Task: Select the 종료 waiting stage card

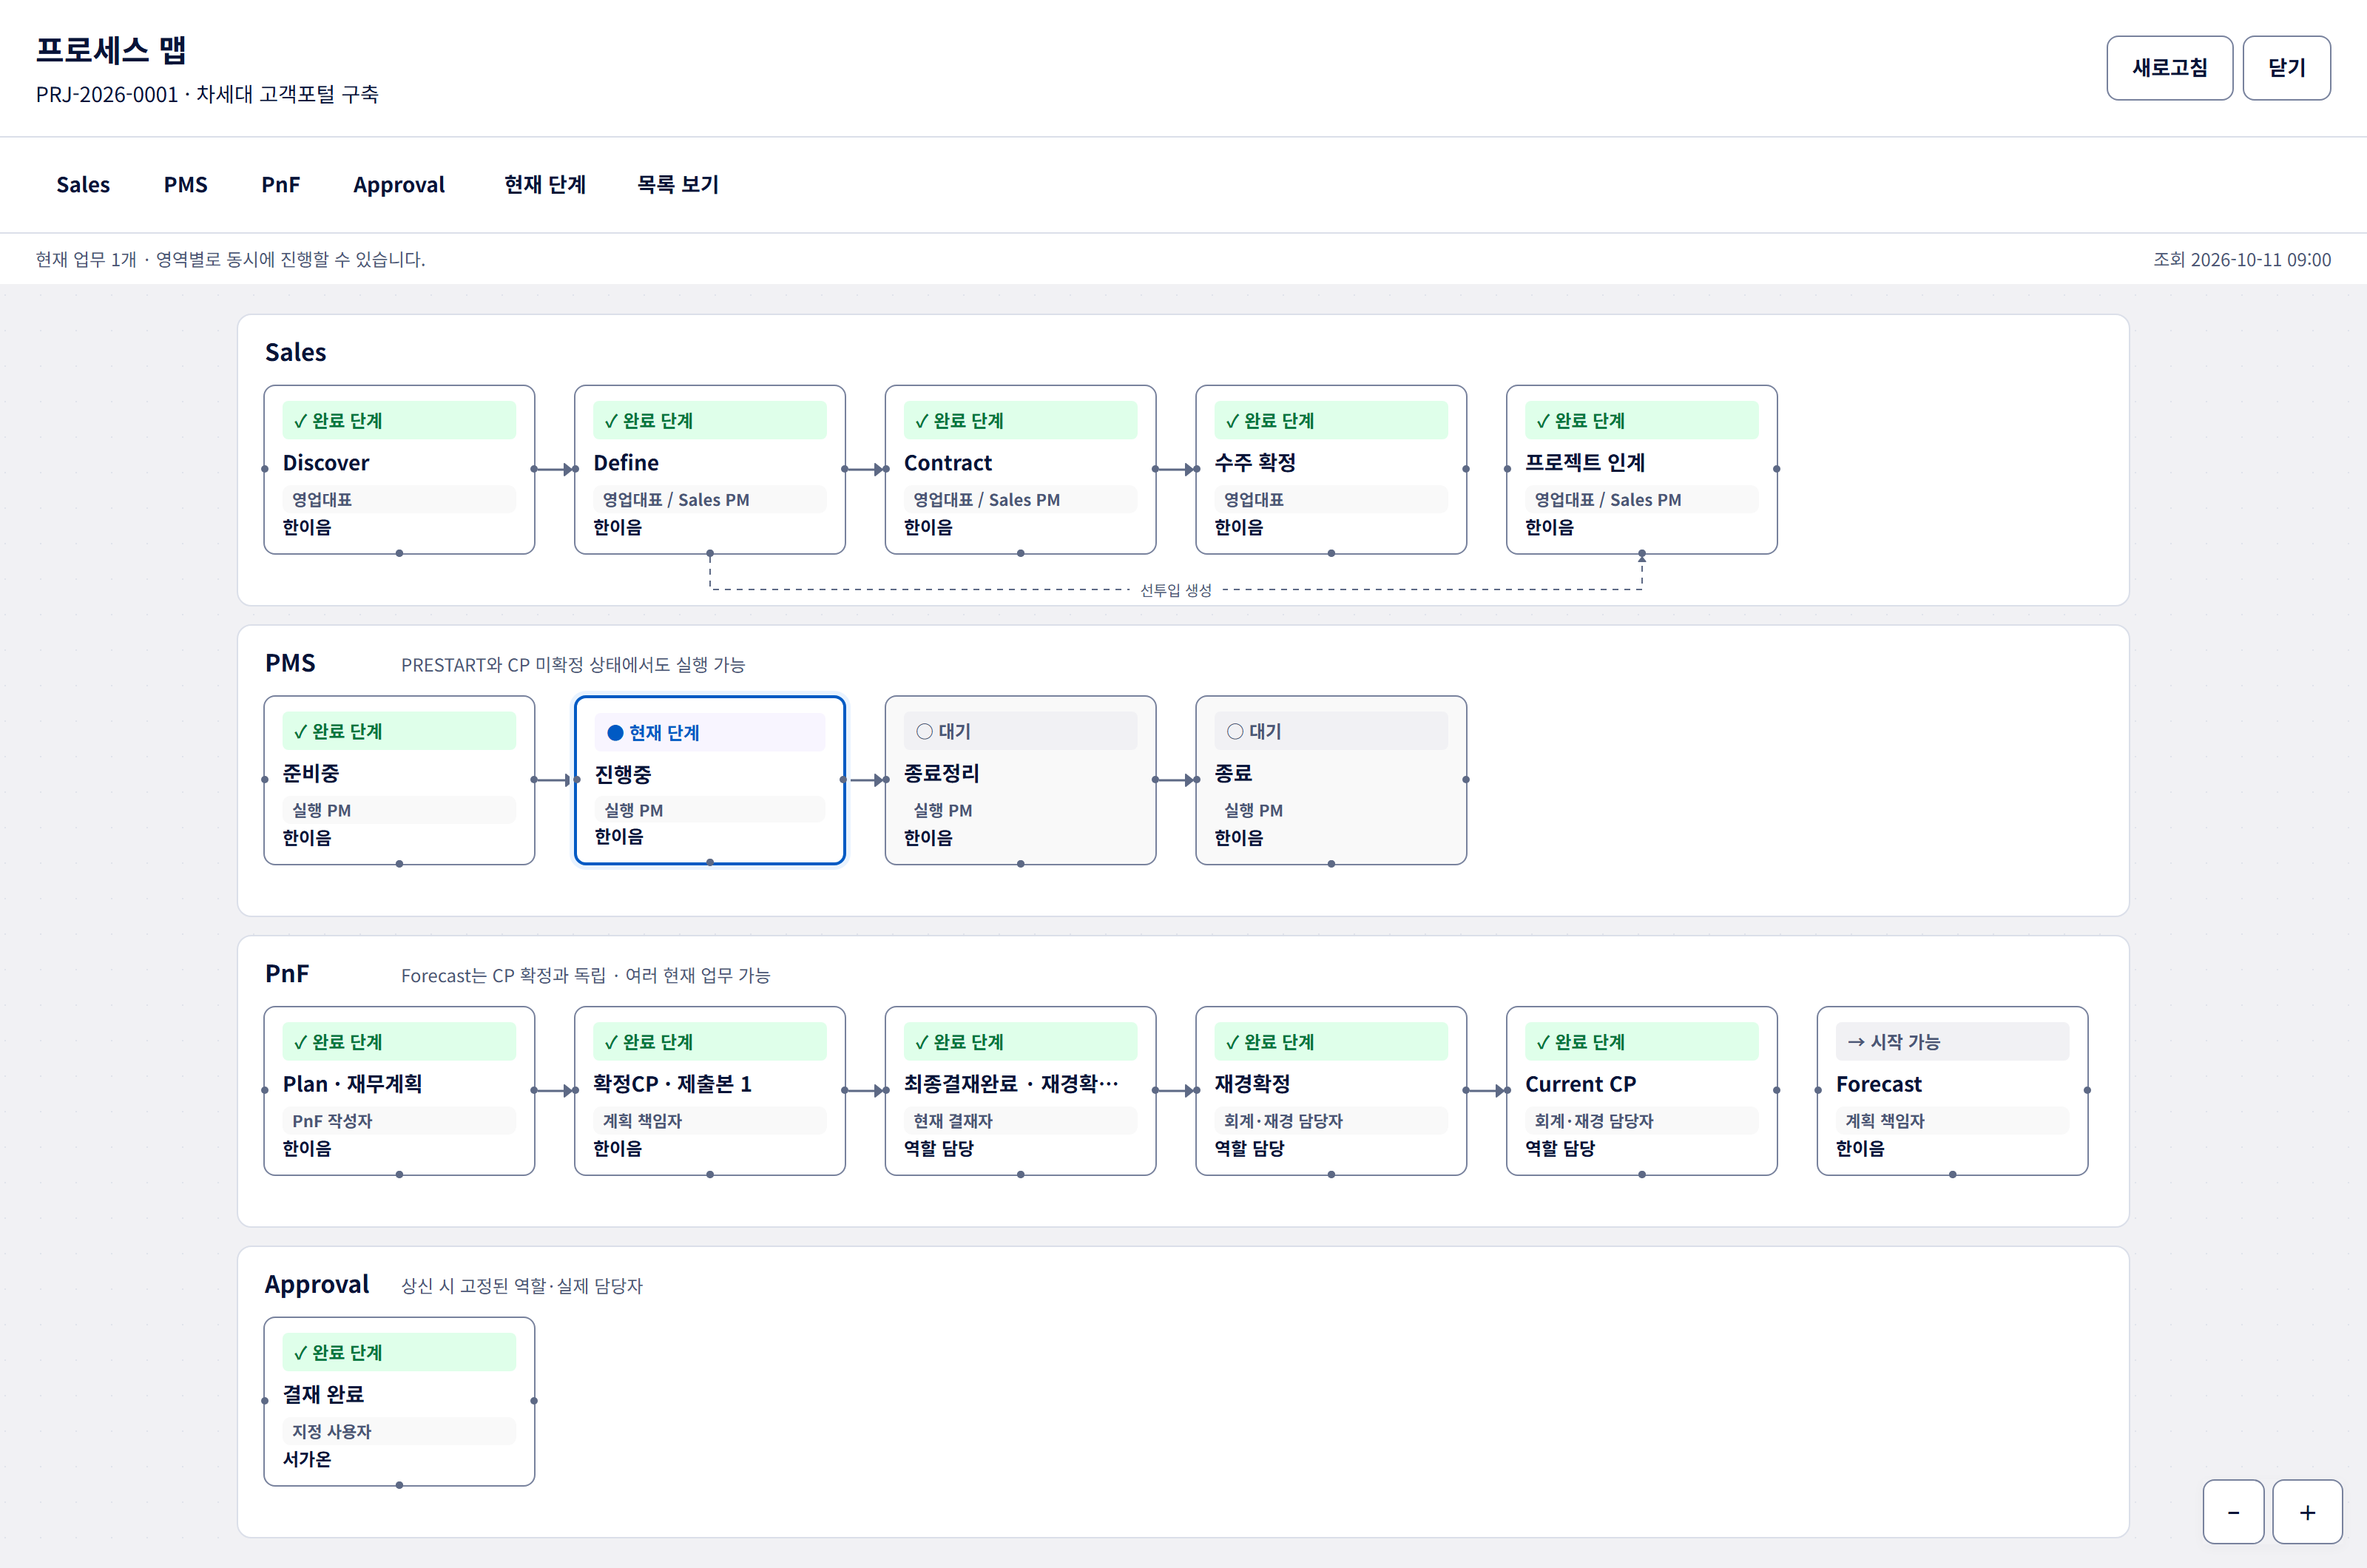Action: click(x=1331, y=780)
